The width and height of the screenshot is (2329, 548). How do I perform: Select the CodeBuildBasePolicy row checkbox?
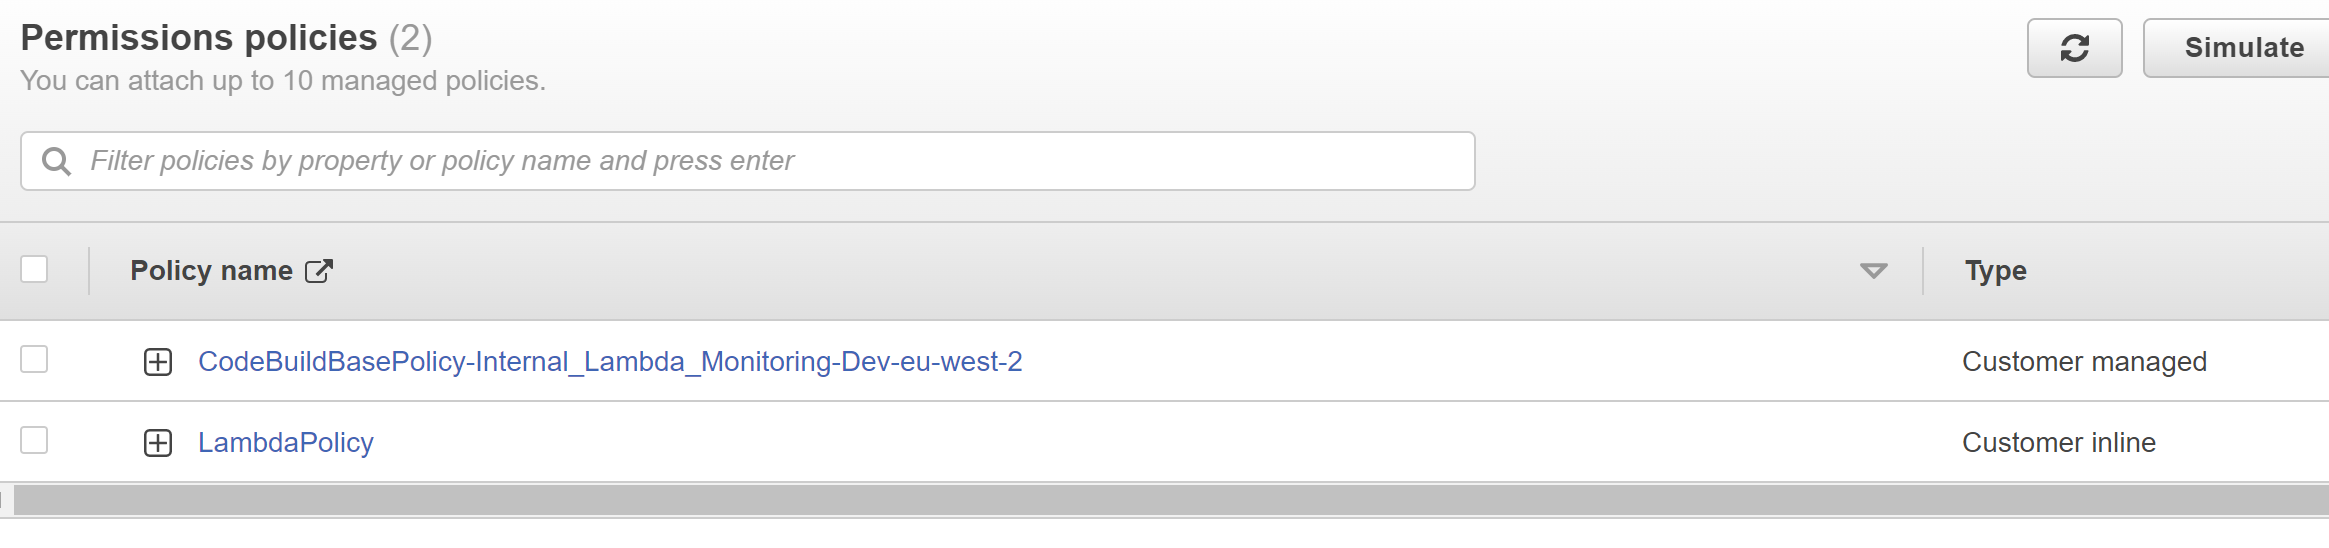(x=34, y=359)
